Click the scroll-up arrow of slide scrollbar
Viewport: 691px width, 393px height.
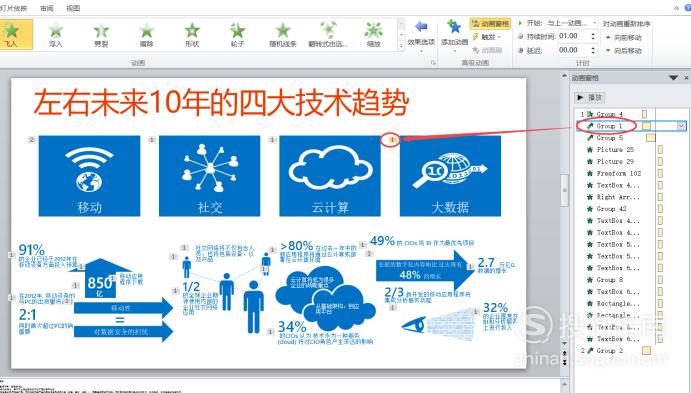565,77
